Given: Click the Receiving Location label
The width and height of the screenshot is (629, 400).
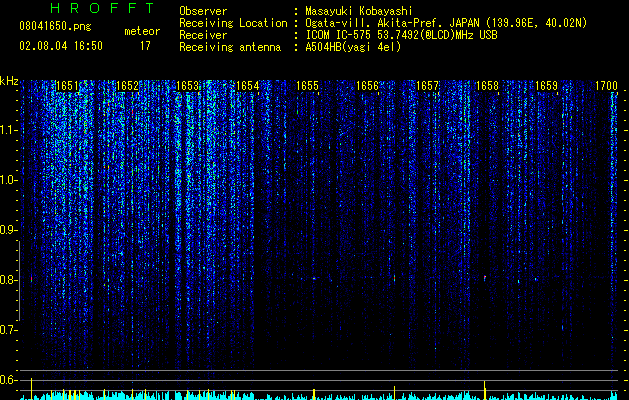Looking at the screenshot, I should 233,23.
